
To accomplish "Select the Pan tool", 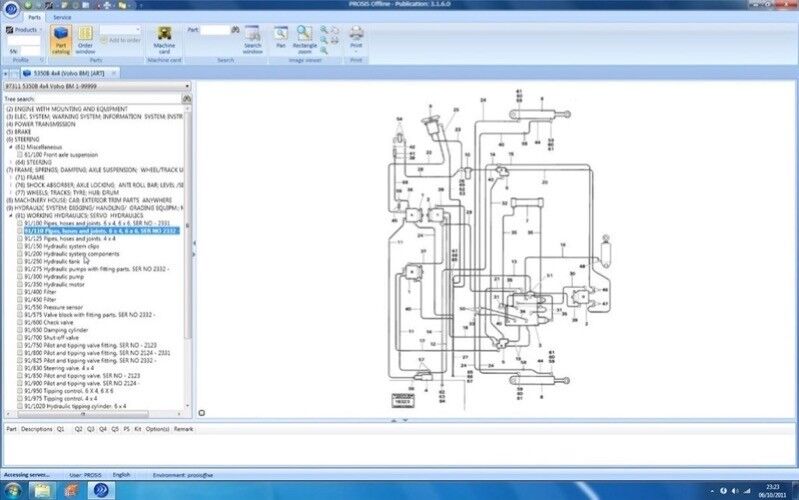I will coord(281,39).
